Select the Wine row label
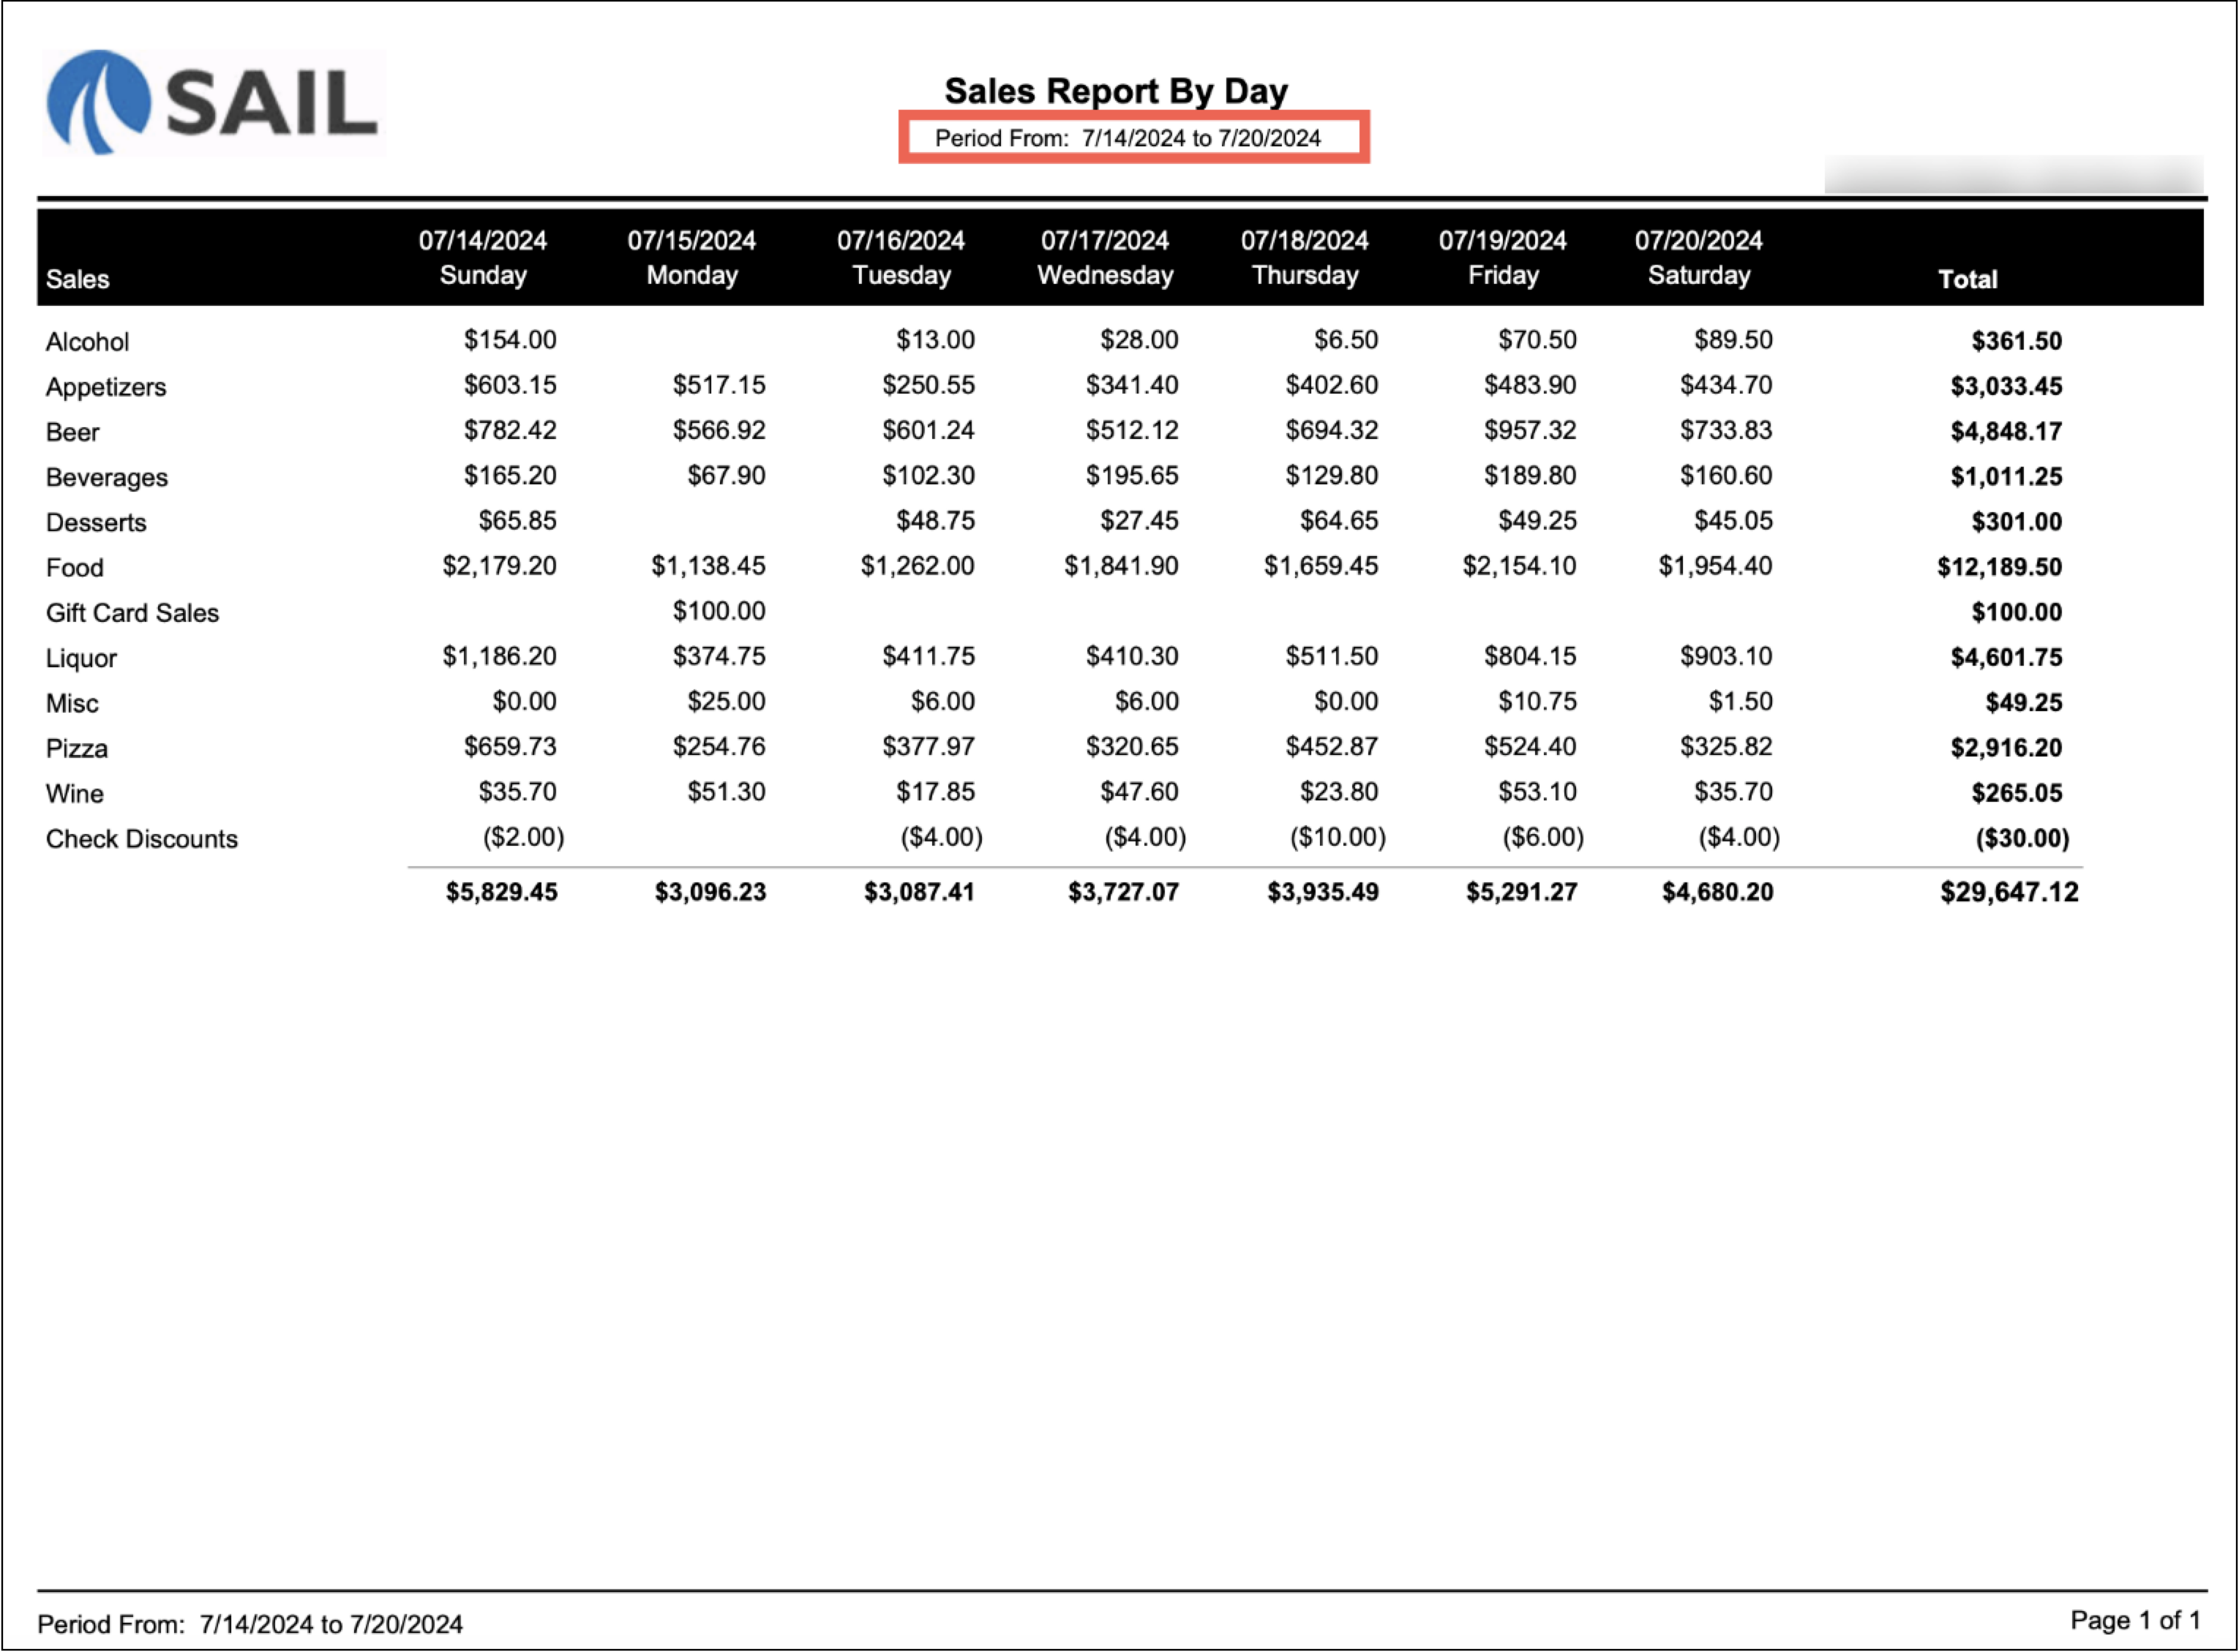The width and height of the screenshot is (2239, 1652). 74,793
